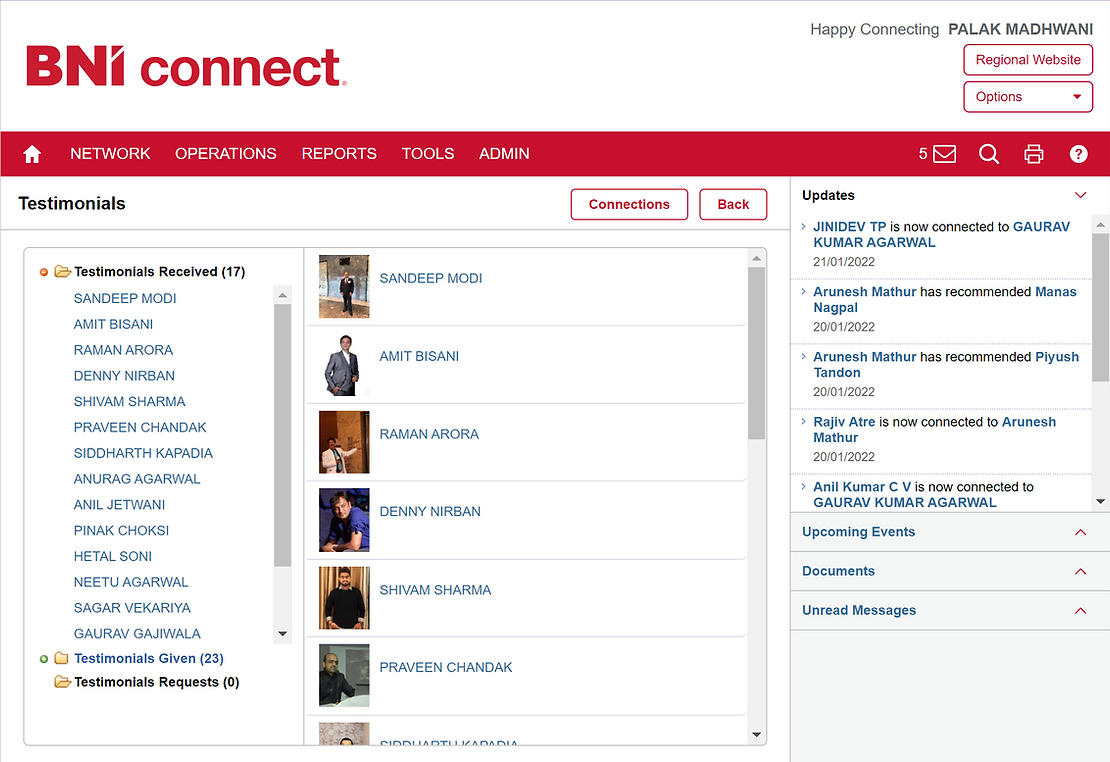Image resolution: width=1110 pixels, height=762 pixels.
Task: Expand the Unread Messages section
Action: coord(1080,610)
